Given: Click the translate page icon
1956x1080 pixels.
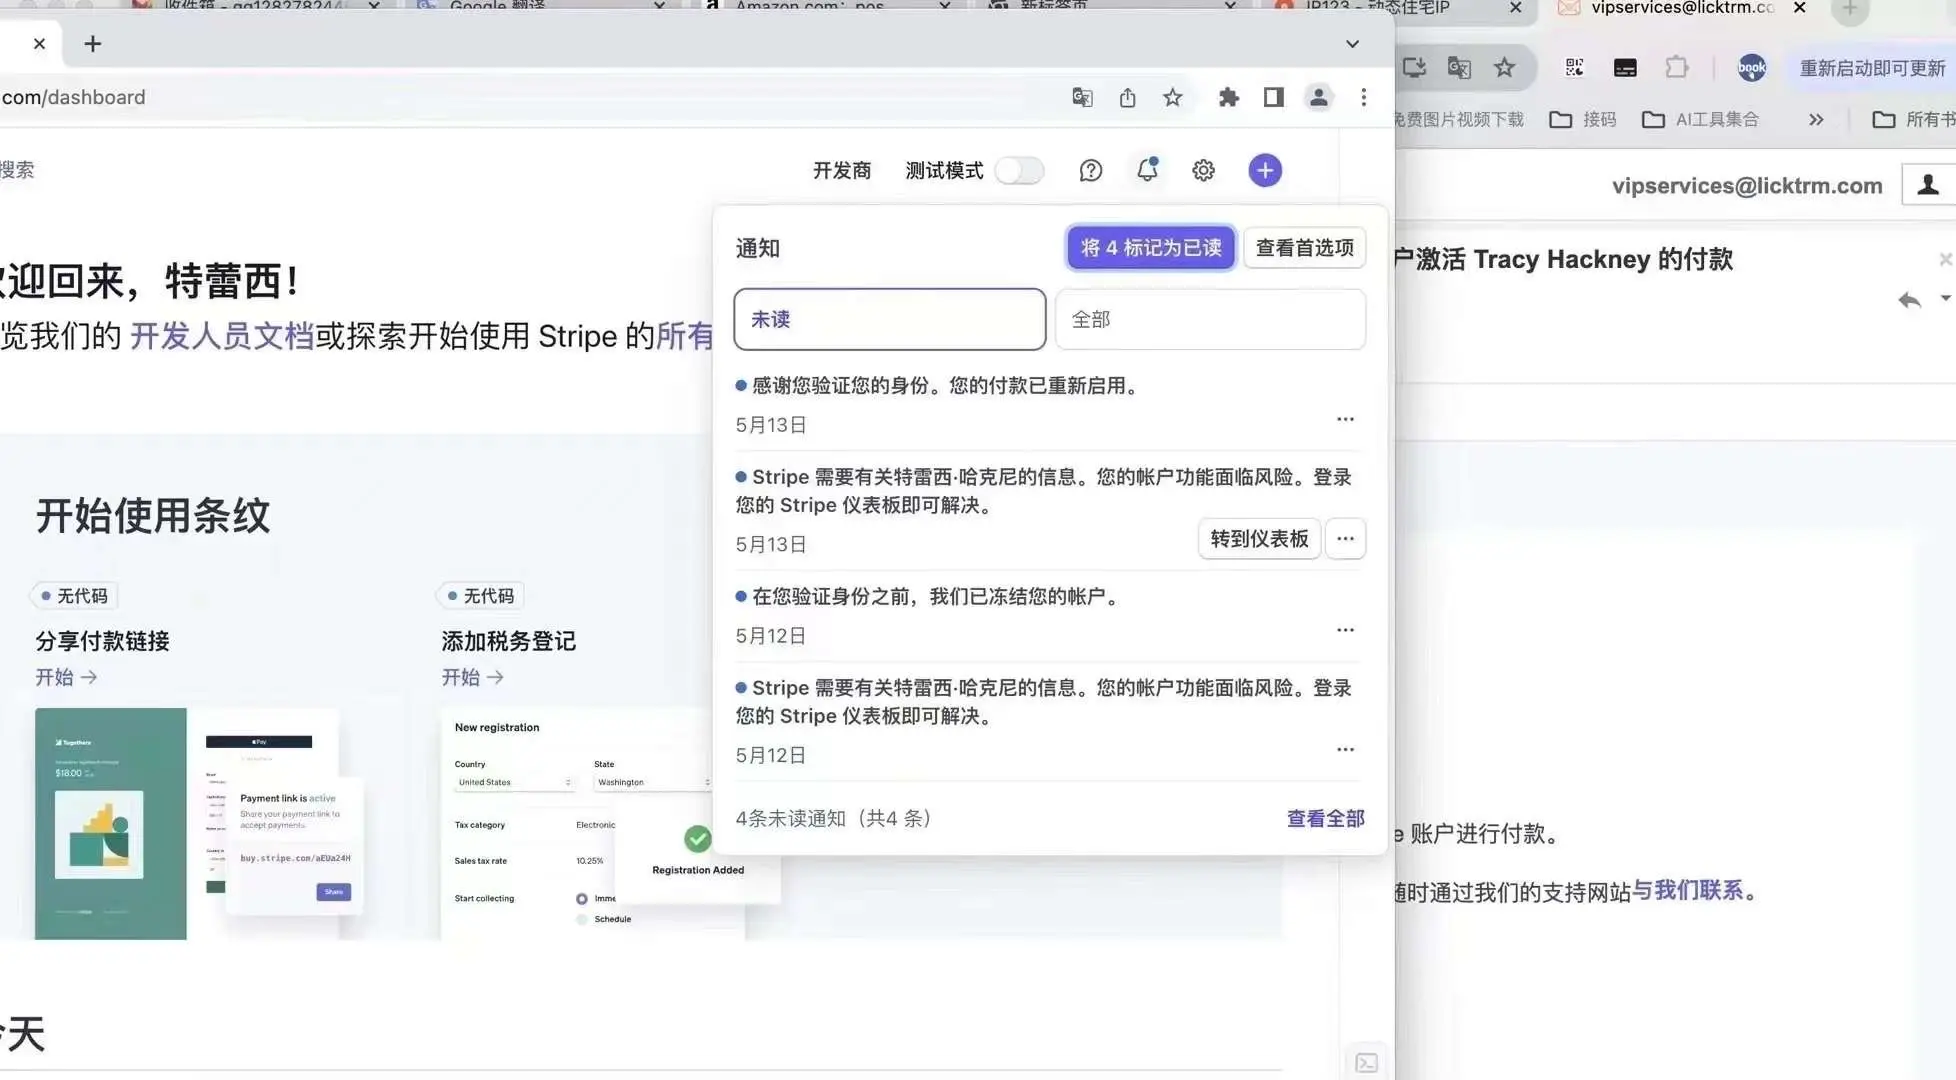Looking at the screenshot, I should point(1082,97).
